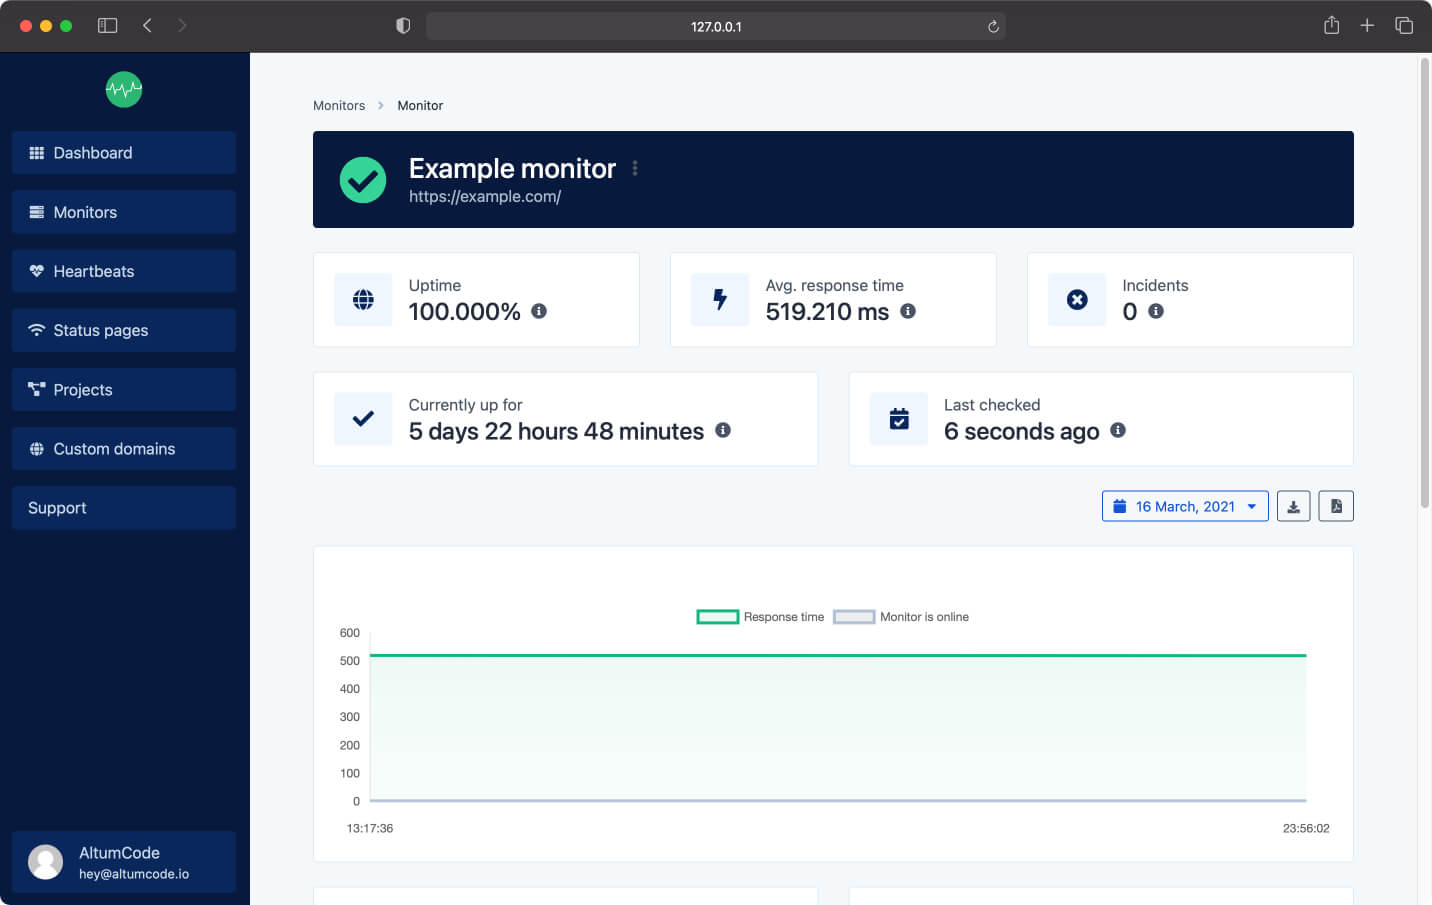This screenshot has width=1432, height=905.
Task: Open the Example monitor options menu dots
Action: (635, 168)
